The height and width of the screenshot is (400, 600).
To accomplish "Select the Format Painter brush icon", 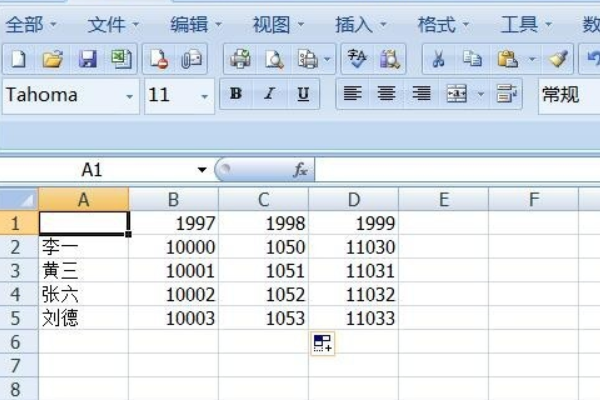I will (558, 59).
